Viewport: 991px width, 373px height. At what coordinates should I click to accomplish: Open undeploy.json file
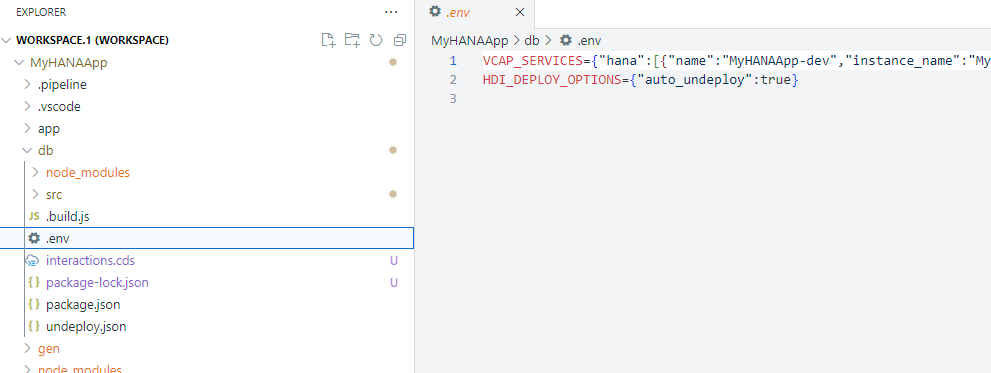pyautogui.click(x=86, y=327)
